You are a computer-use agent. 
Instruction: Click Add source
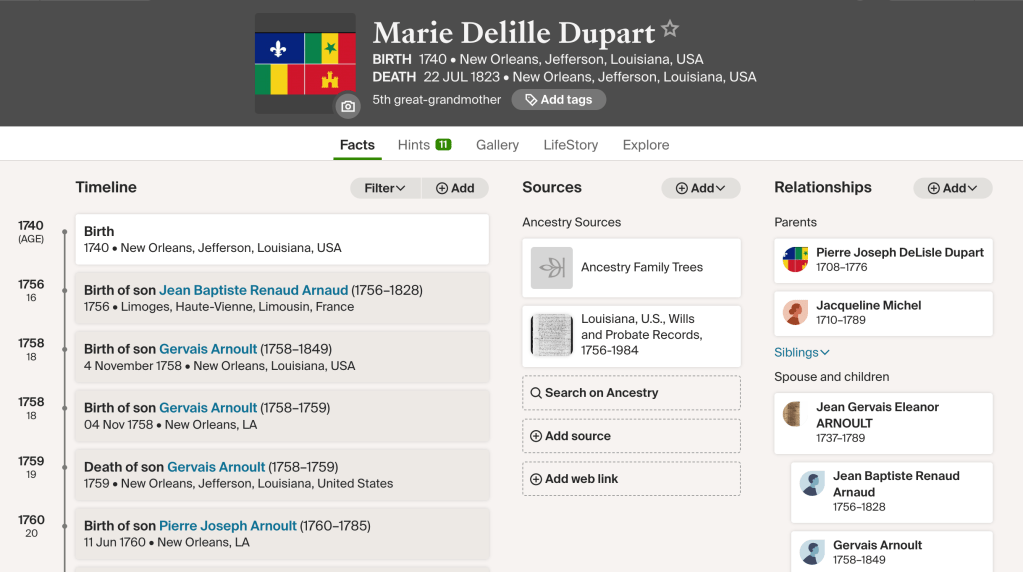[x=631, y=436]
